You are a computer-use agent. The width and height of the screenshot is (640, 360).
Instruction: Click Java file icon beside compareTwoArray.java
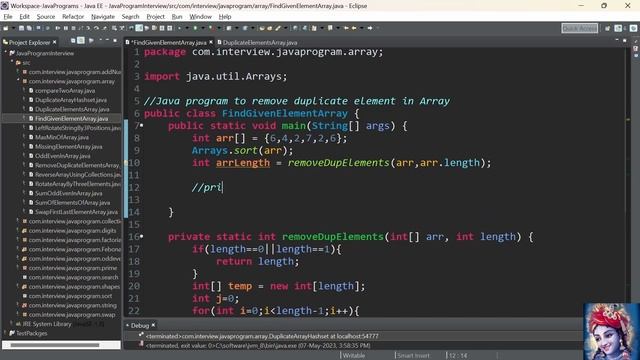31,91
